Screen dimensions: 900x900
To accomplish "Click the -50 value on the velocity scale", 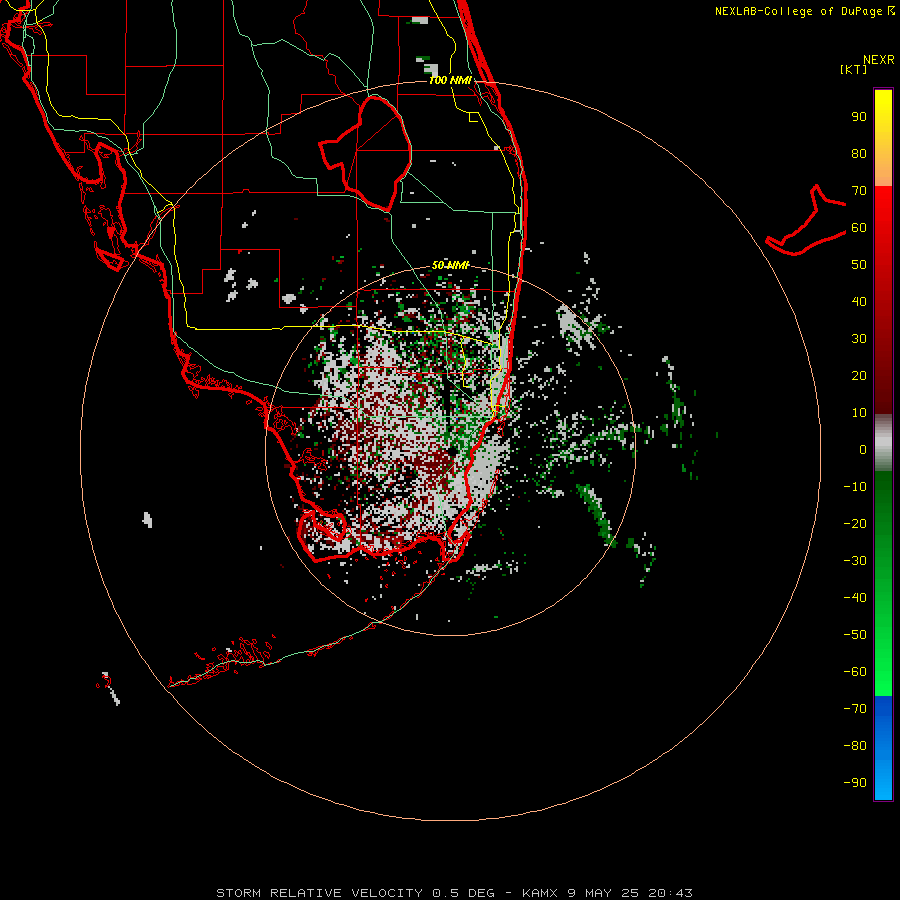I will (x=855, y=635).
